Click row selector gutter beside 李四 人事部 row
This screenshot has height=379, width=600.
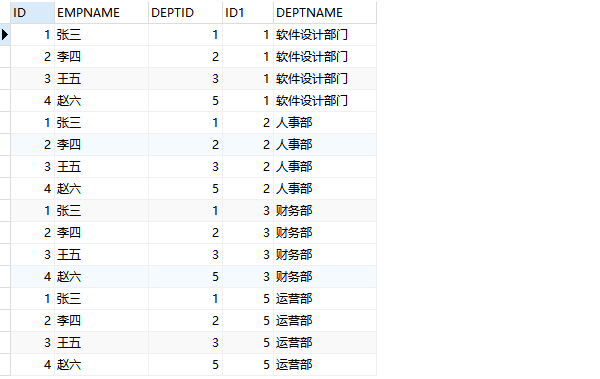pyautogui.click(x=5, y=145)
